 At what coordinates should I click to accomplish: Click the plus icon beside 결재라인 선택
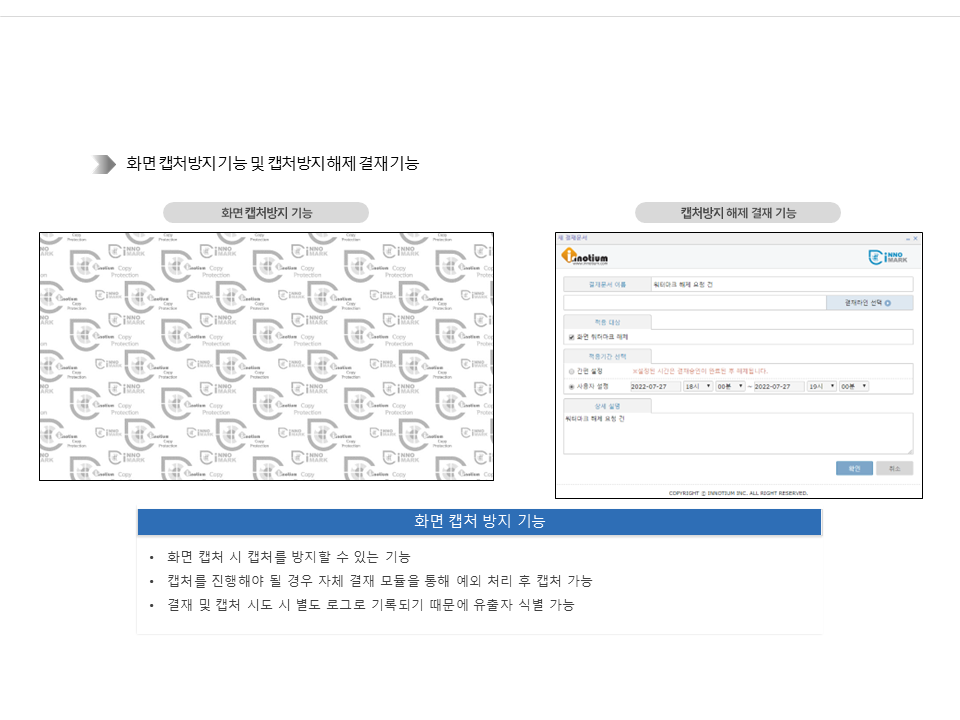[887, 303]
